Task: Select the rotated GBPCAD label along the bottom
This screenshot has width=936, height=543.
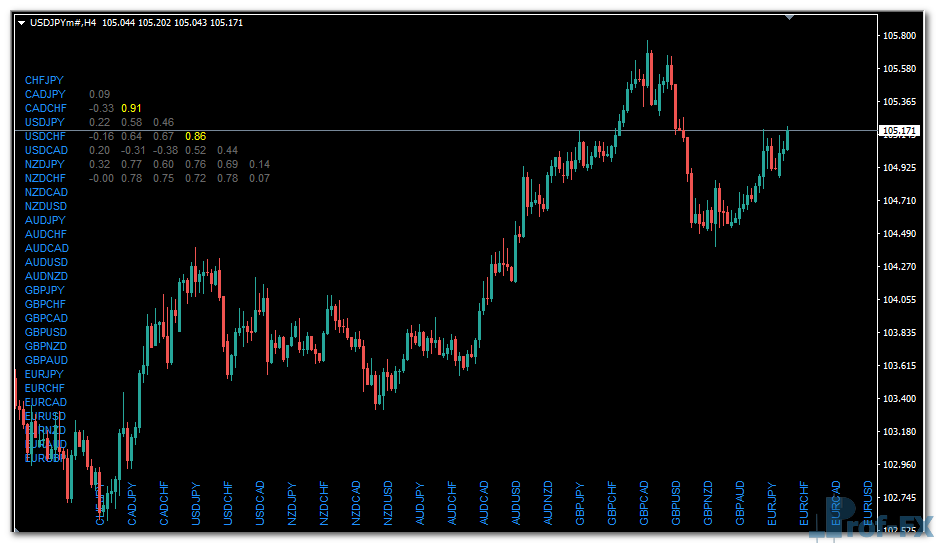Action: coord(645,503)
